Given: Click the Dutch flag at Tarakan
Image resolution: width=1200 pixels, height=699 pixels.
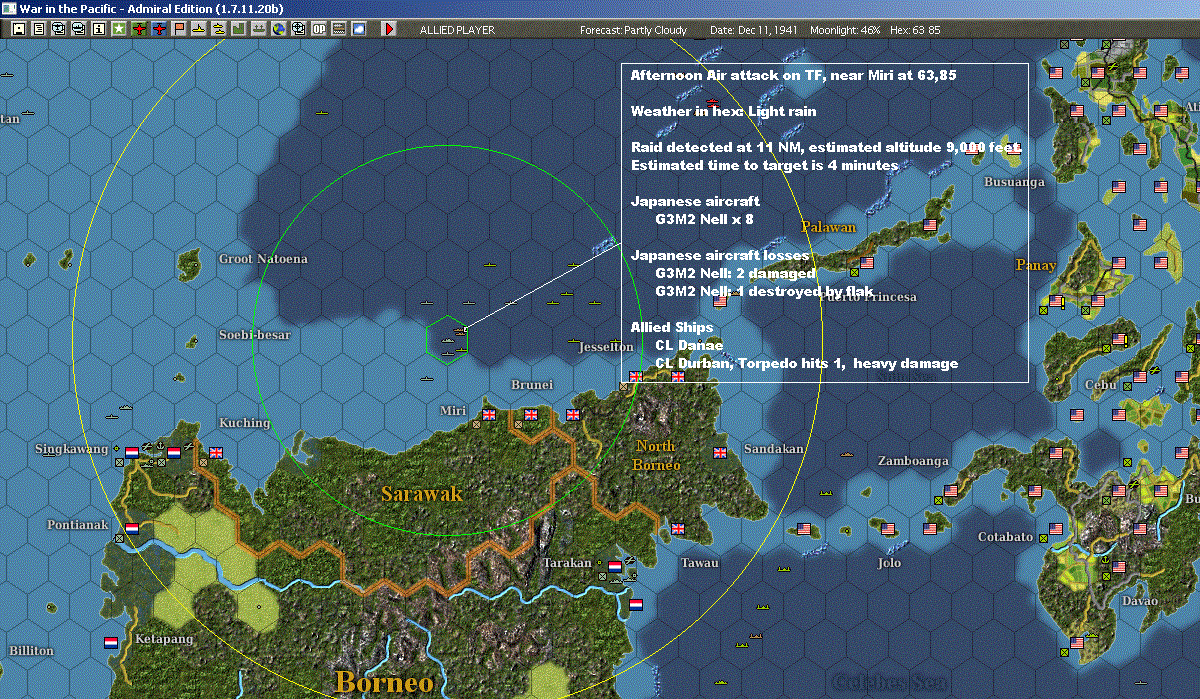Looking at the screenshot, I should click(615, 566).
